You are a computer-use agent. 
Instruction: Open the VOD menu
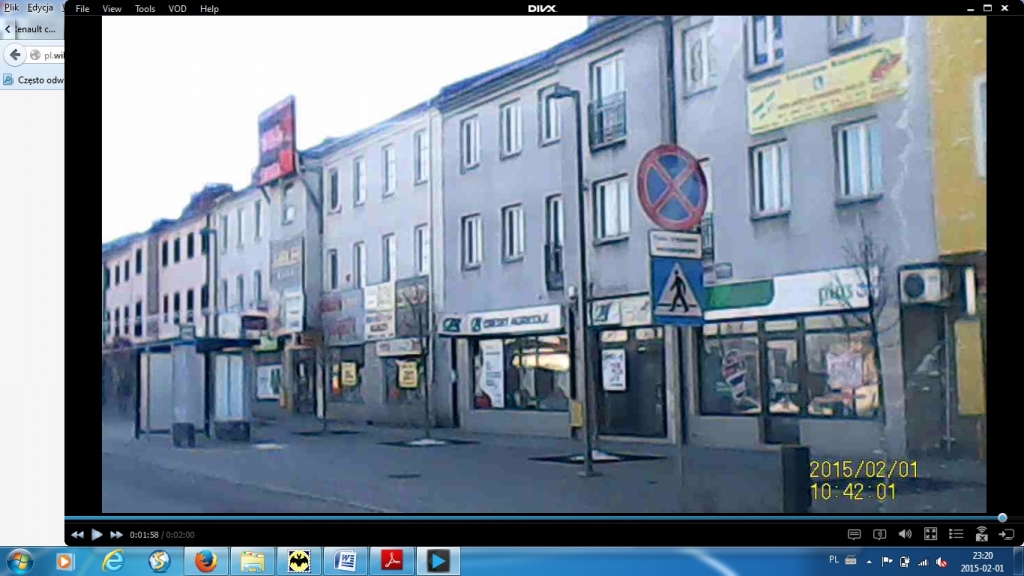177,9
